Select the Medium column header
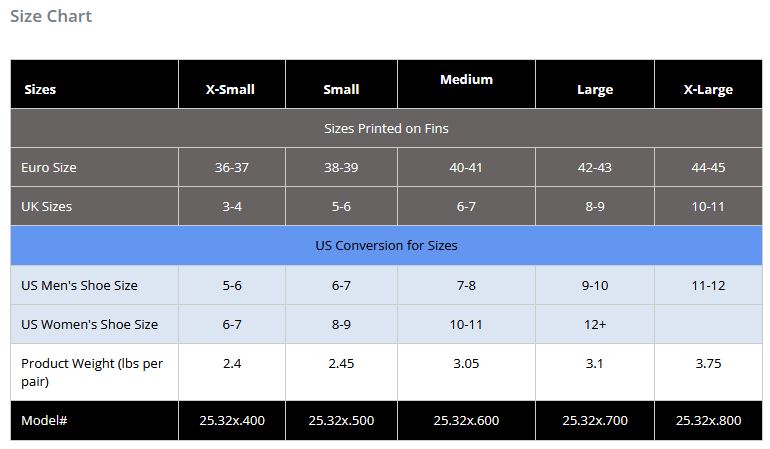Viewport: 770px width, 449px height. coord(466,80)
